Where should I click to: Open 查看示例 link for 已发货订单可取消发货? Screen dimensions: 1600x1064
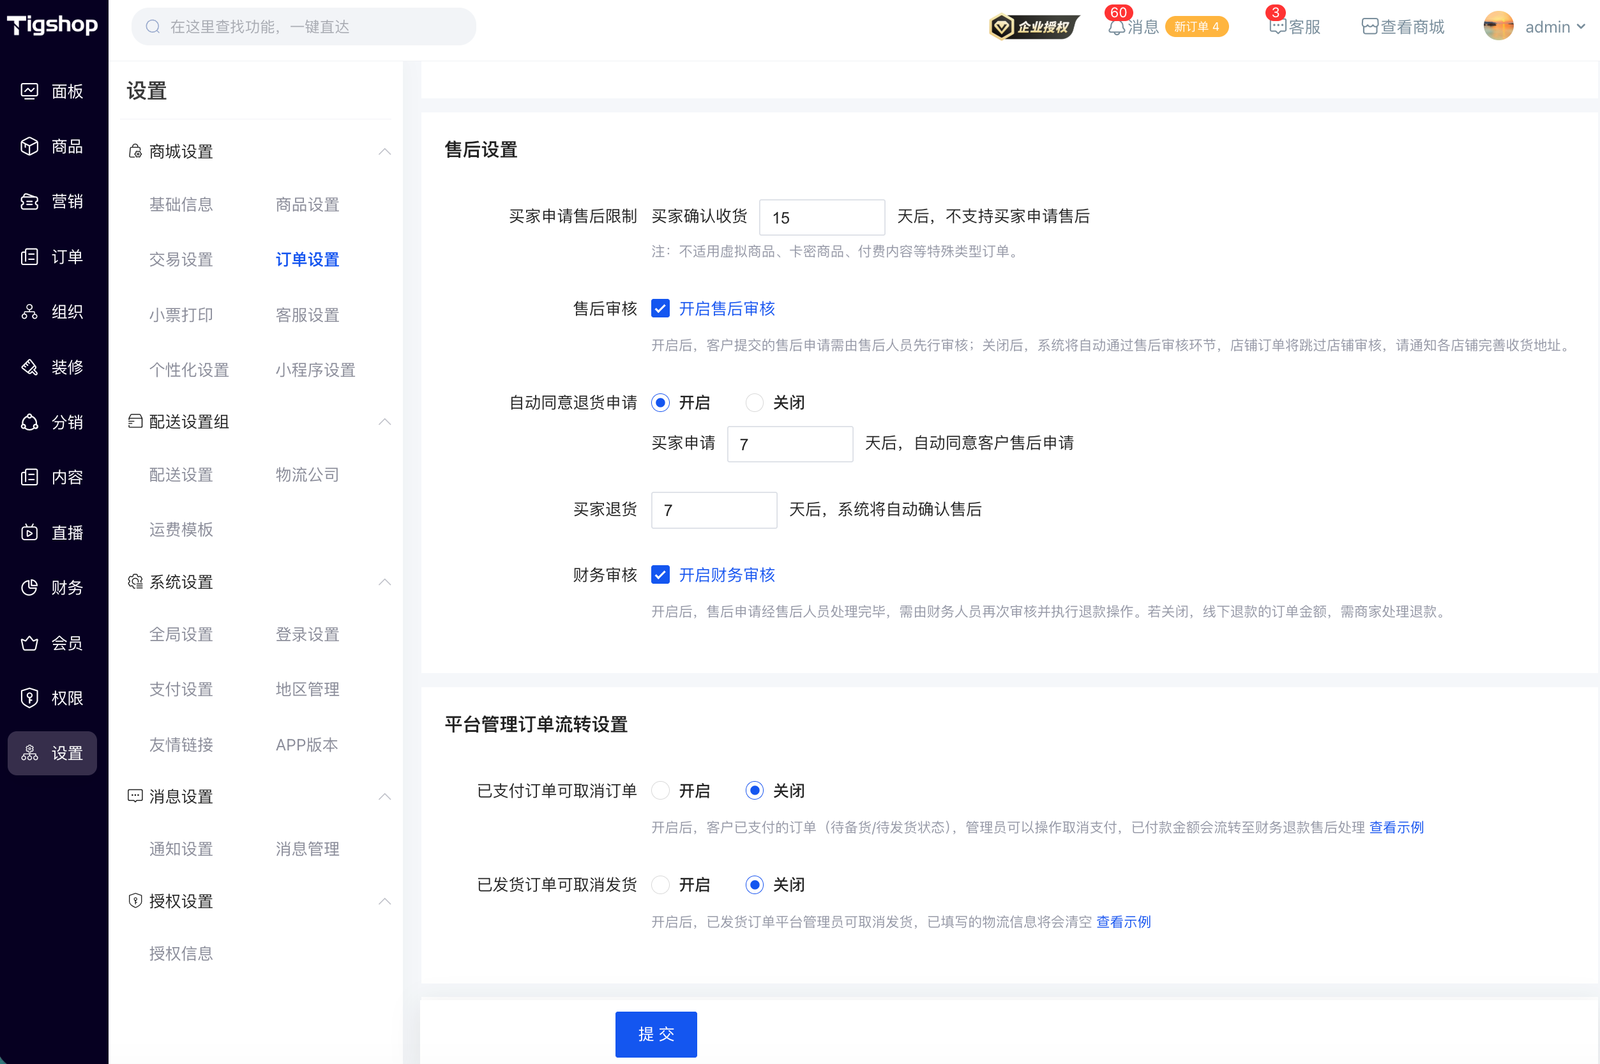point(1123,922)
